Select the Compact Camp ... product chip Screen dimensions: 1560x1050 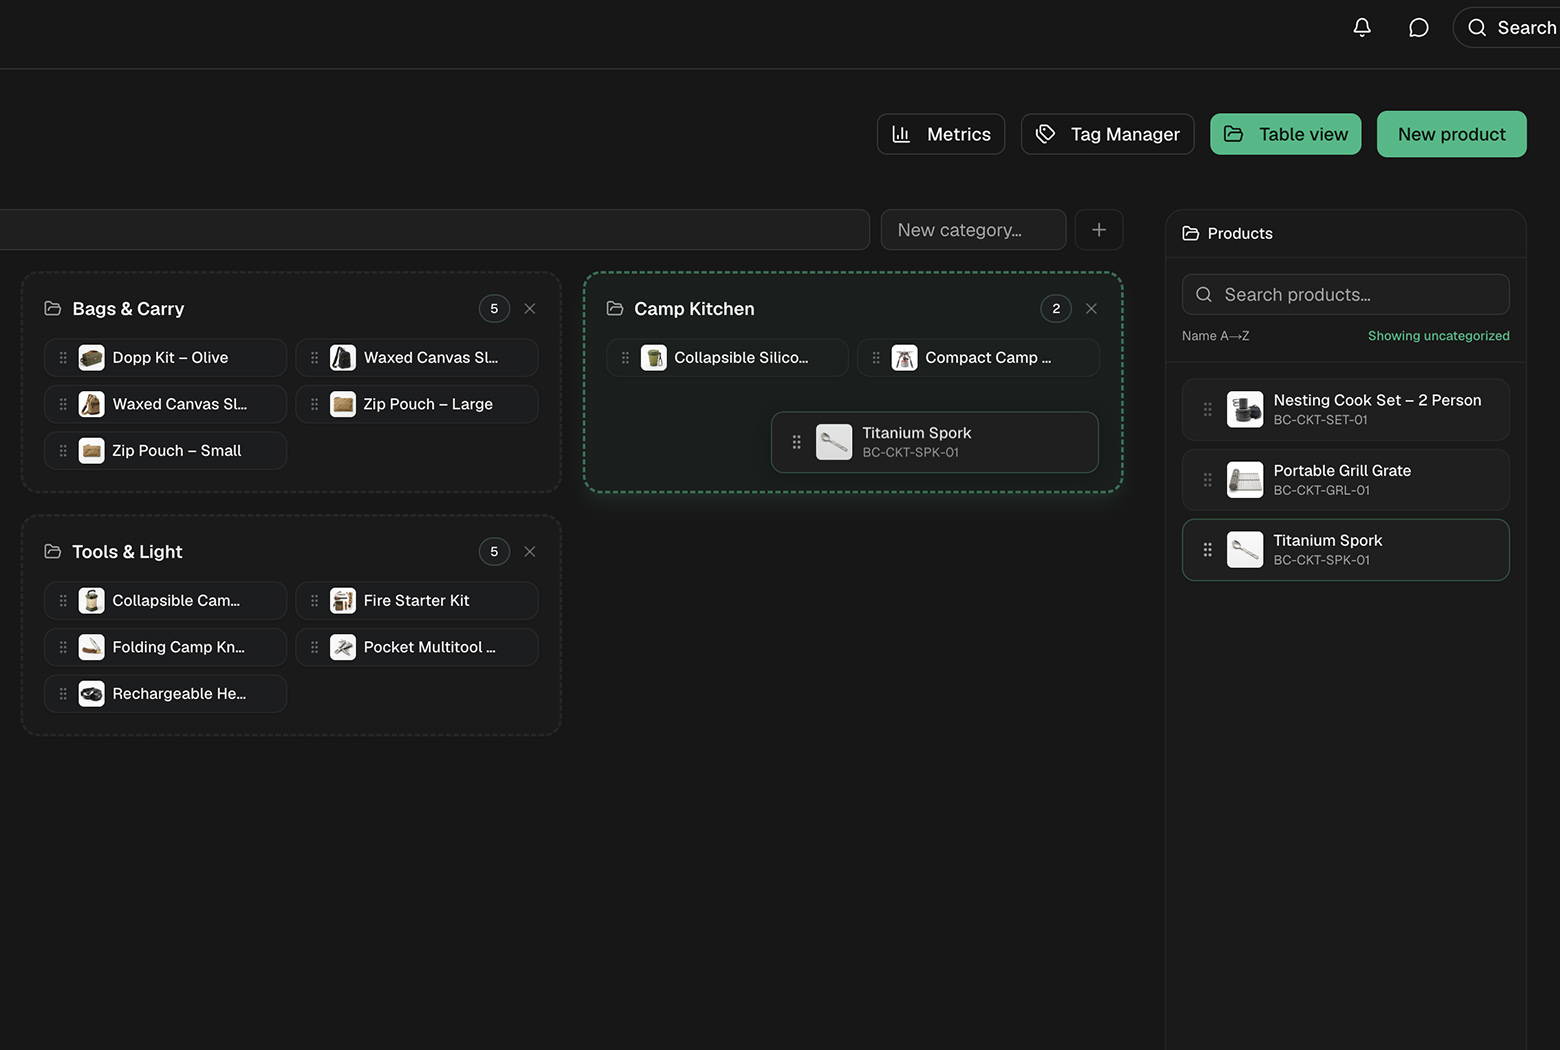979,358
